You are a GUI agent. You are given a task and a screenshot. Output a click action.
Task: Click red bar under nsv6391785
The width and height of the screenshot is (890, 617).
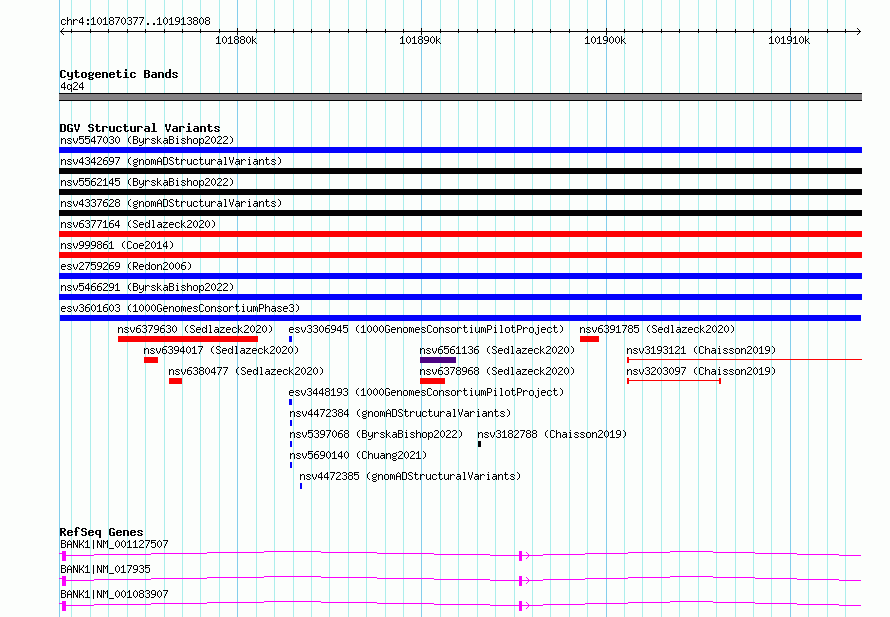point(590,339)
